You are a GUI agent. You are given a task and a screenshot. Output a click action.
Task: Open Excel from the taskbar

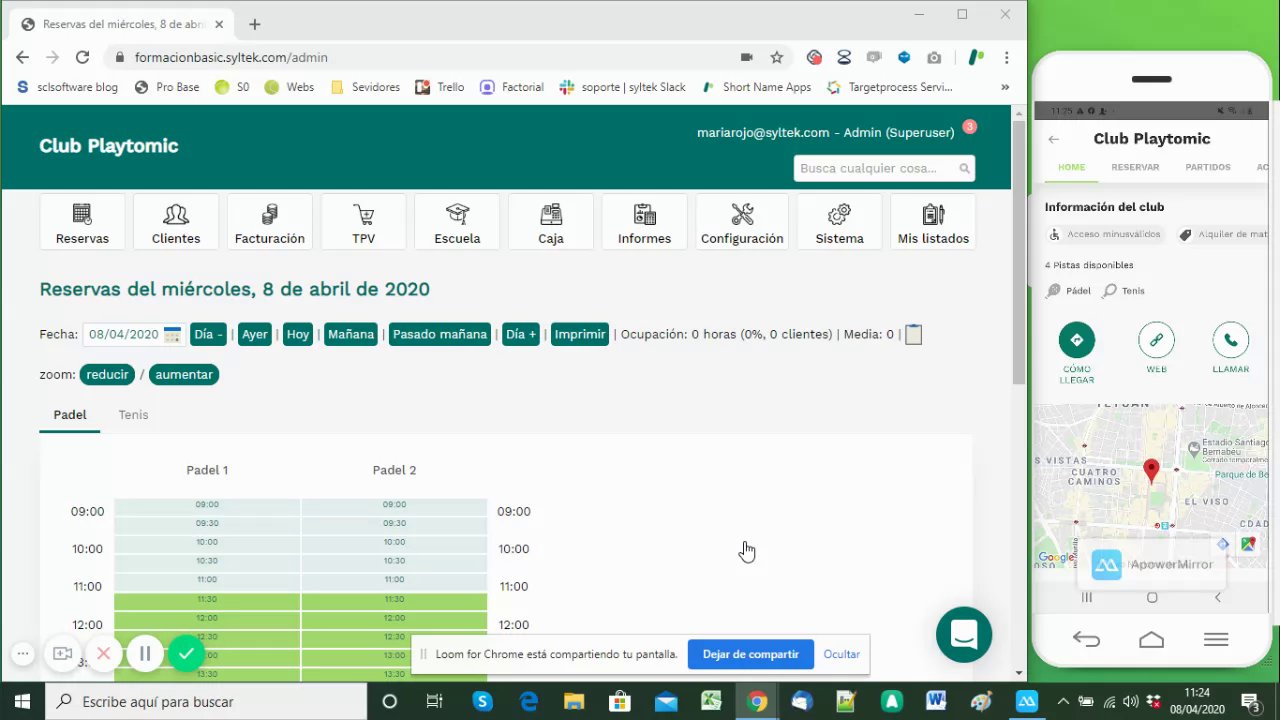711,701
